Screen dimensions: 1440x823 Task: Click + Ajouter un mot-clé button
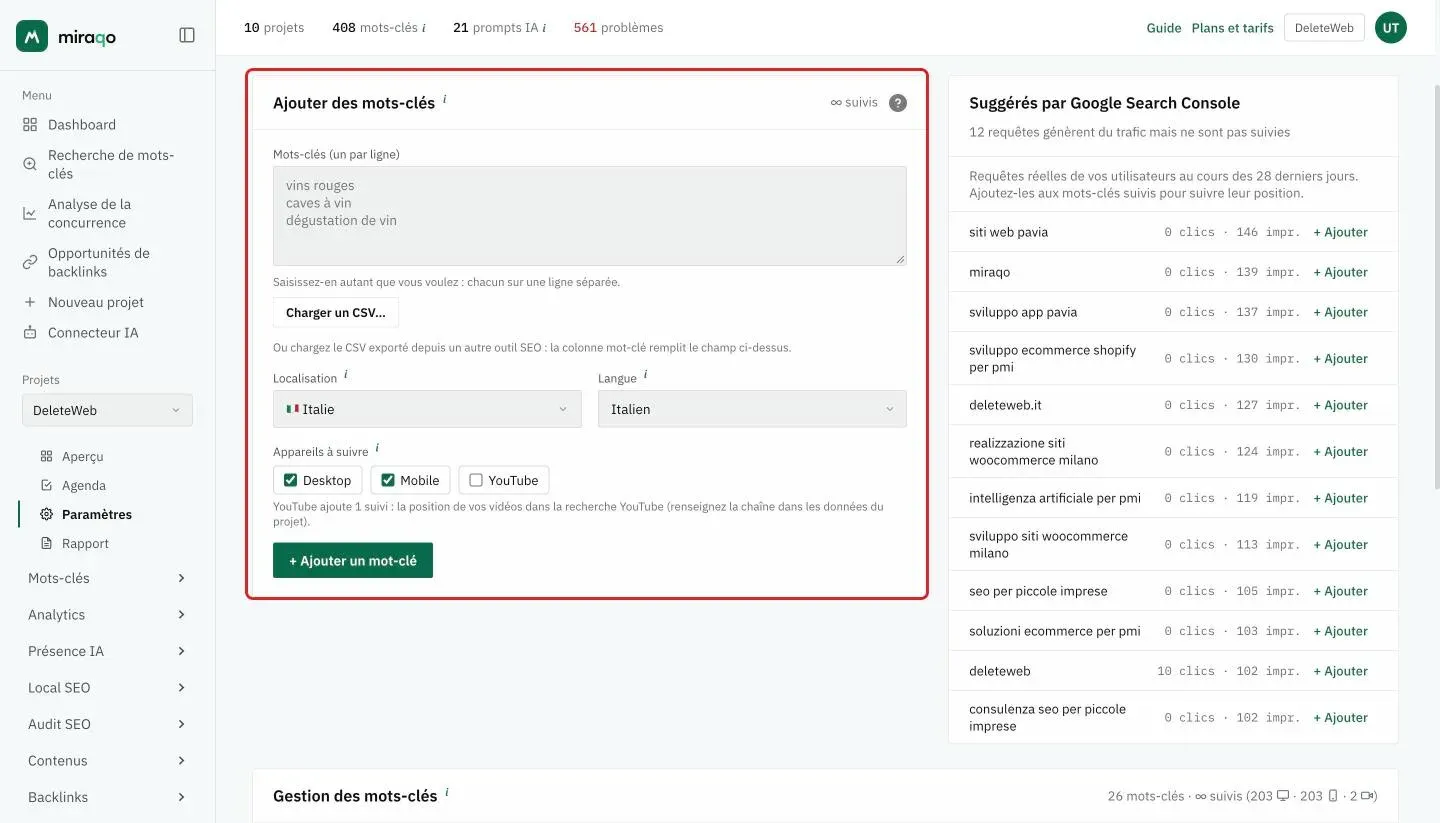point(353,560)
